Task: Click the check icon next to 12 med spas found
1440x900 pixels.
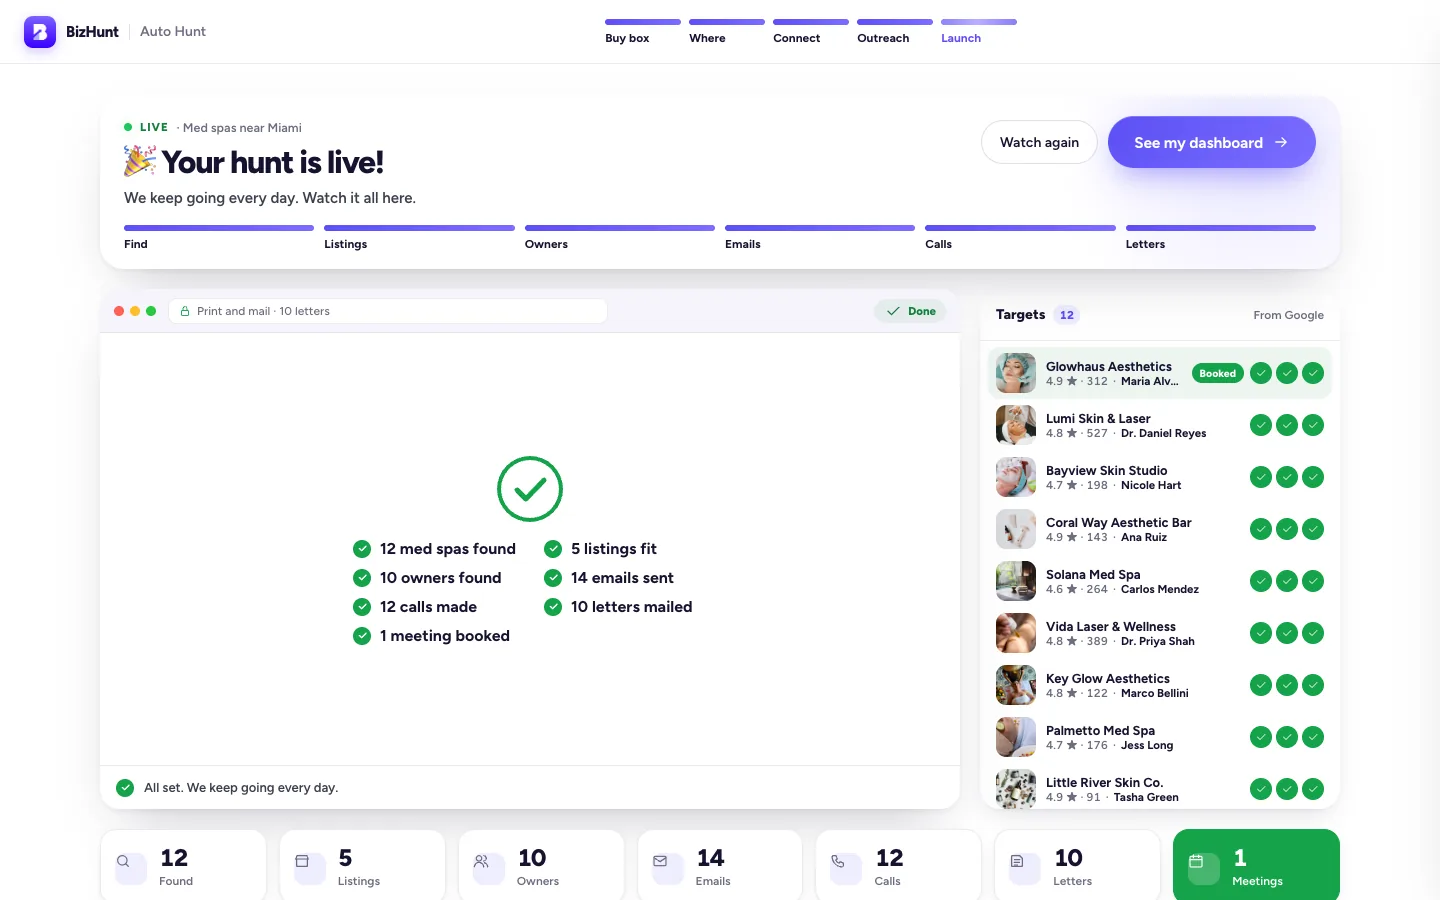Action: click(362, 549)
